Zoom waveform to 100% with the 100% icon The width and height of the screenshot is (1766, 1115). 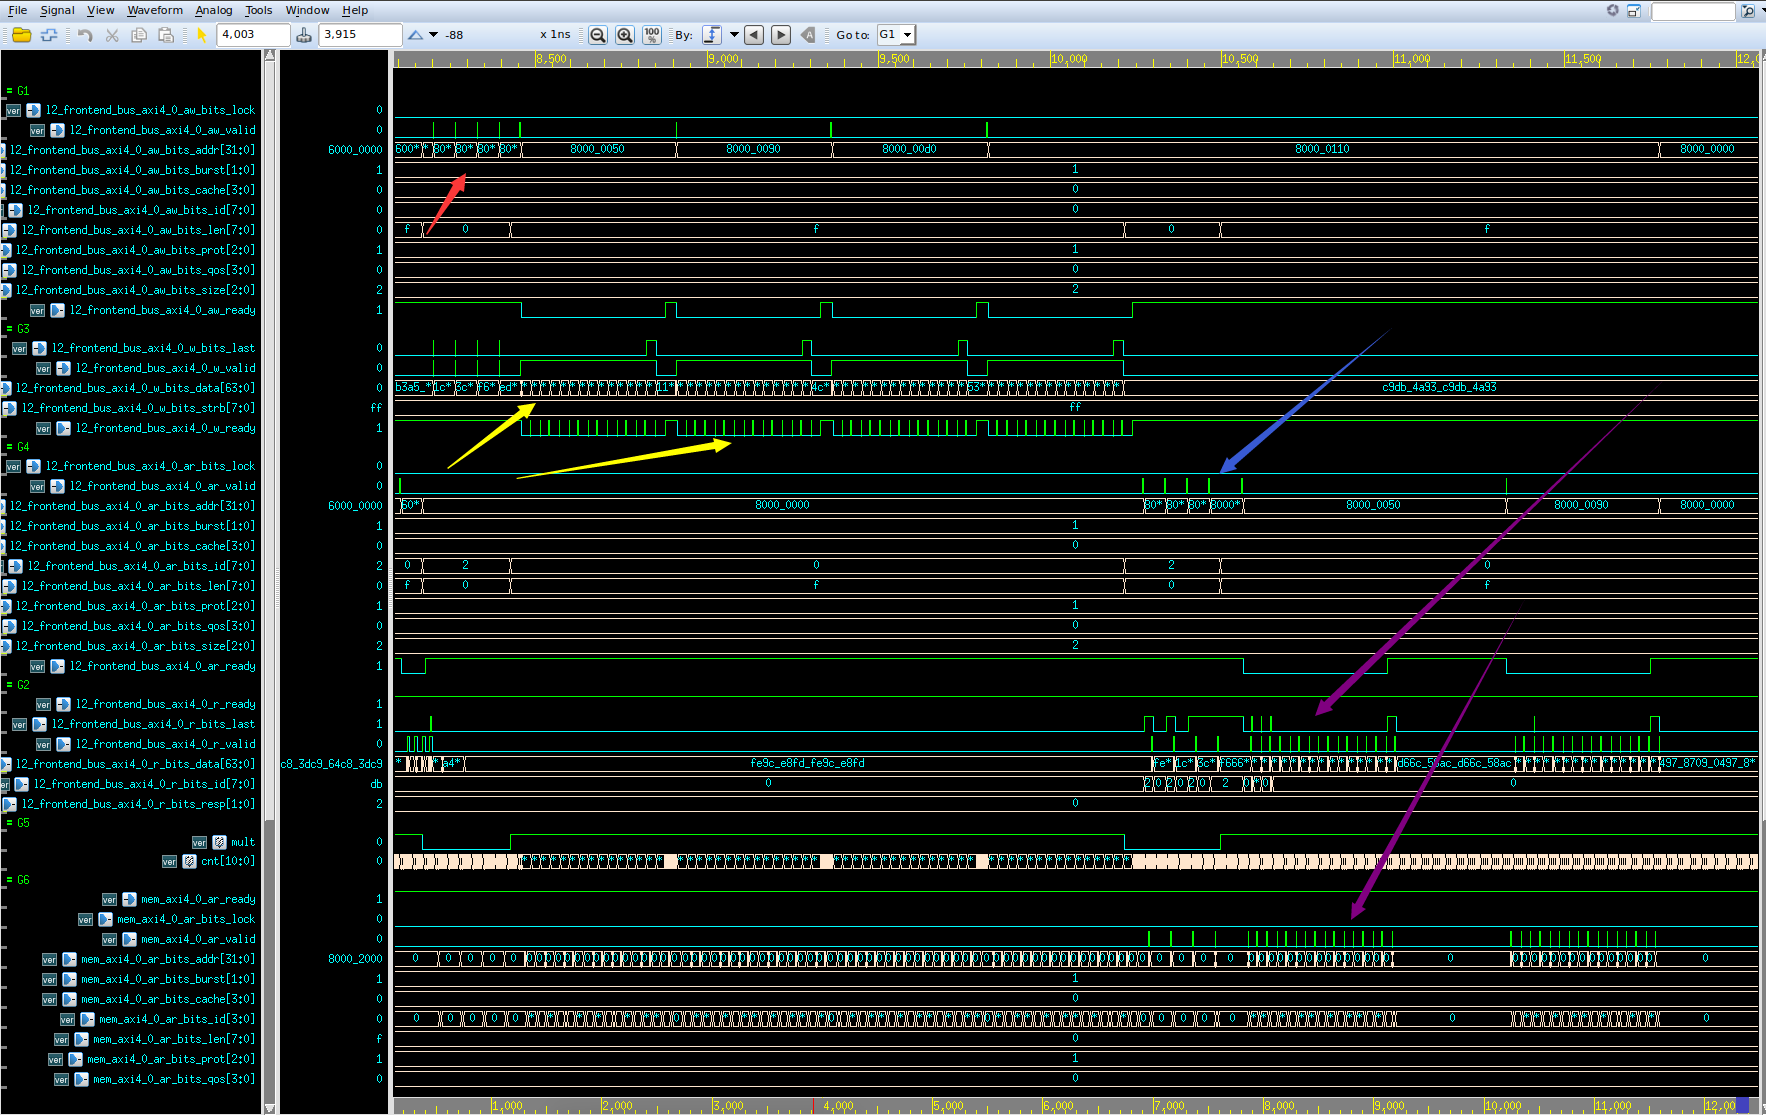(x=651, y=35)
